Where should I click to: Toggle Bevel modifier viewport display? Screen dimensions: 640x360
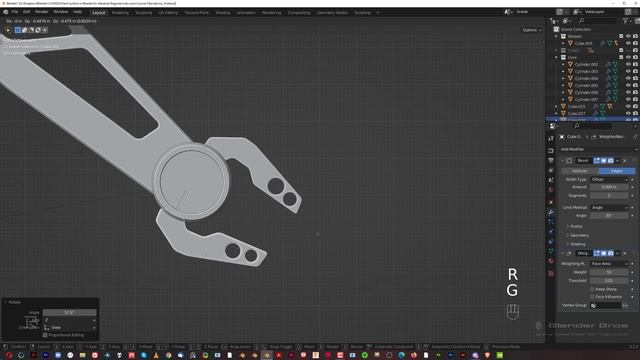coord(604,161)
